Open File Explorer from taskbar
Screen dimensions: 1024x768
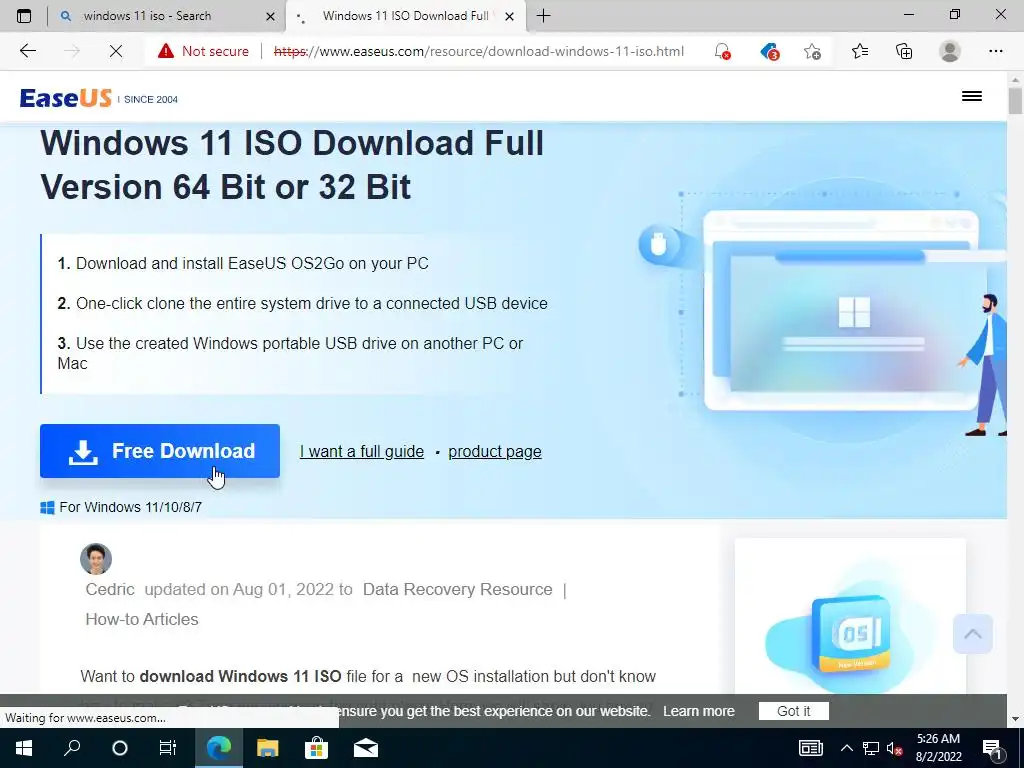click(267, 748)
